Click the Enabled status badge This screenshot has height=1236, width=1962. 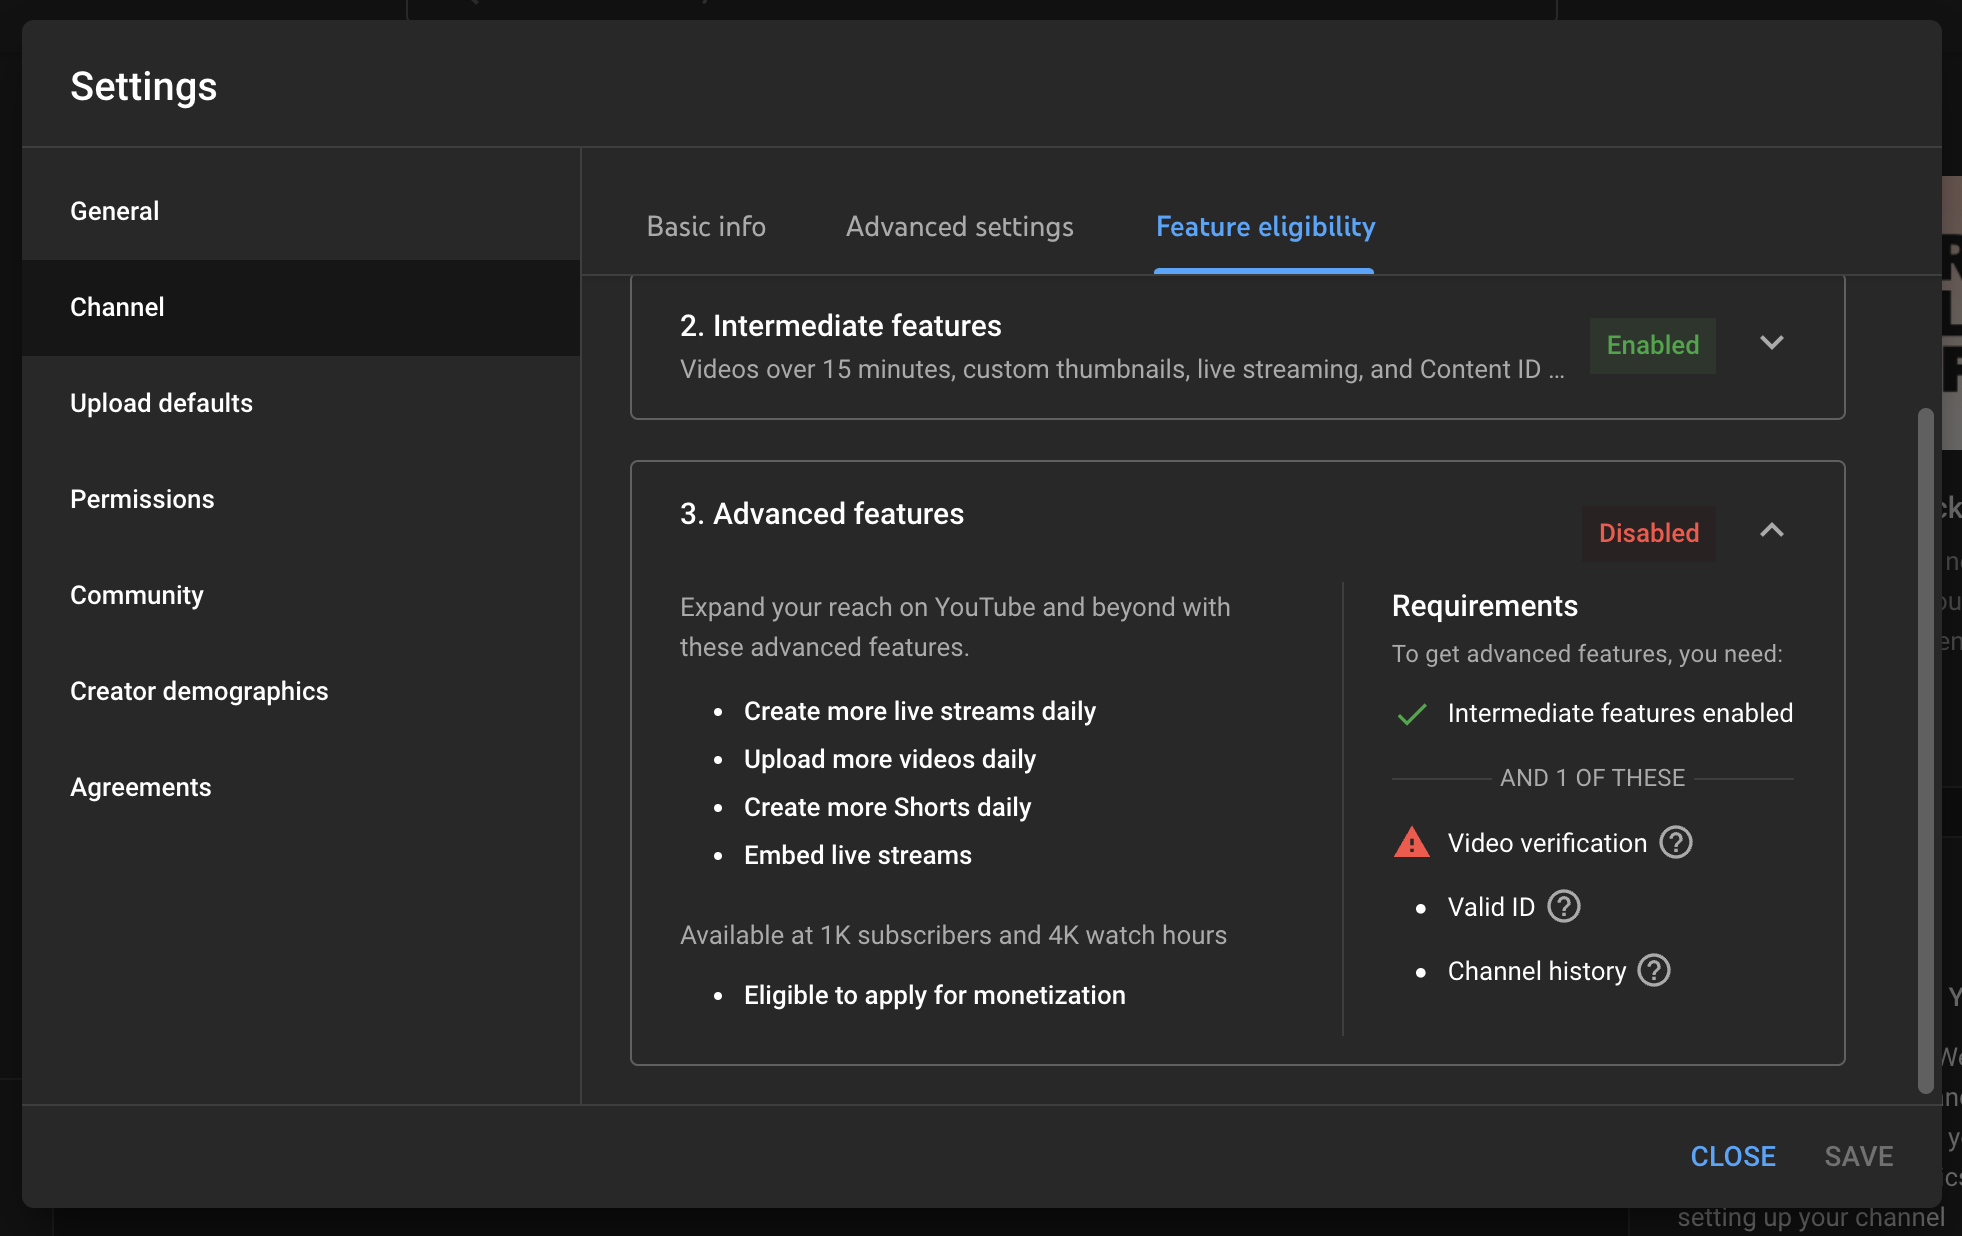1653,345
